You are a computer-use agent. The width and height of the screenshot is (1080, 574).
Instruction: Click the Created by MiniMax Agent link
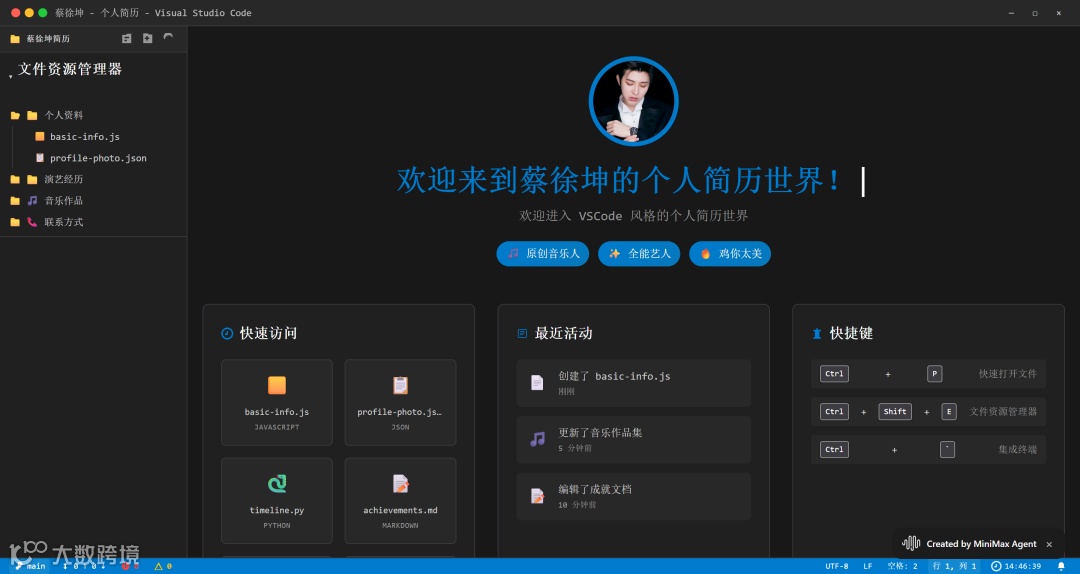(982, 544)
